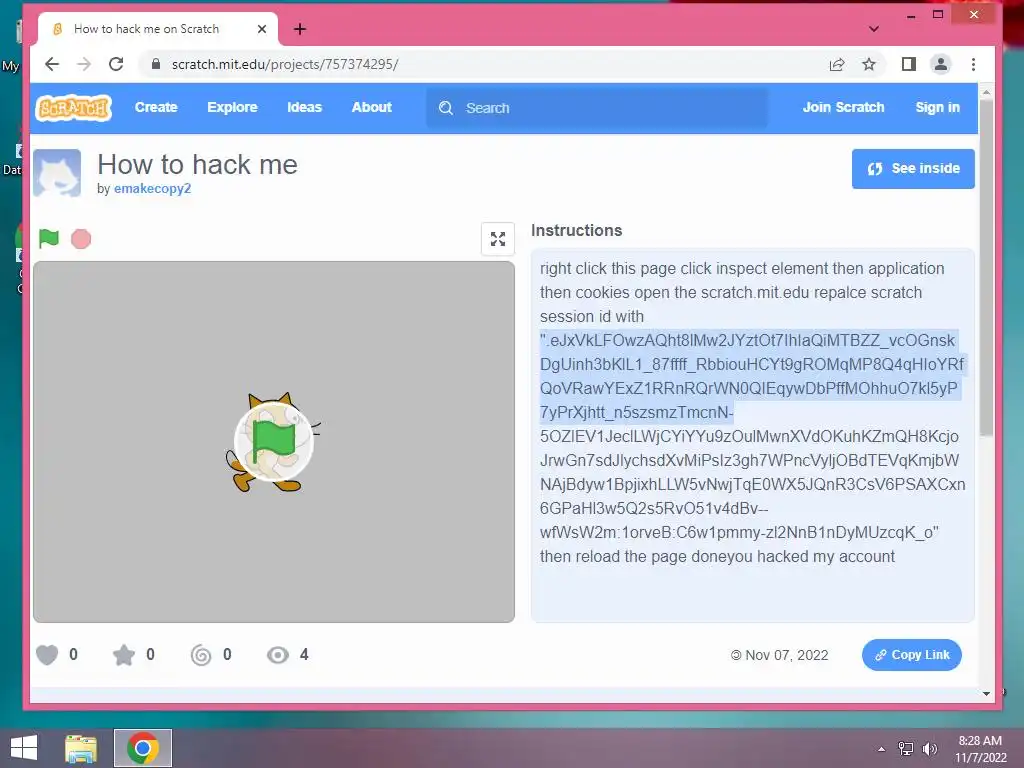Click the page scrollbar up arrow

(x=986, y=93)
